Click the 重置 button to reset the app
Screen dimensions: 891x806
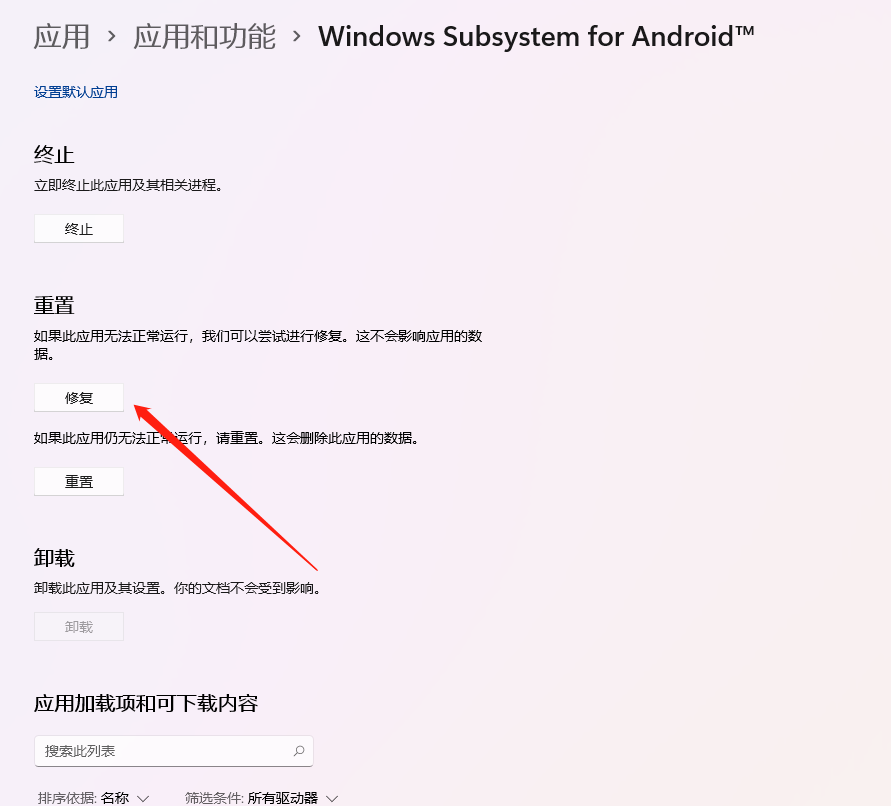click(x=79, y=481)
